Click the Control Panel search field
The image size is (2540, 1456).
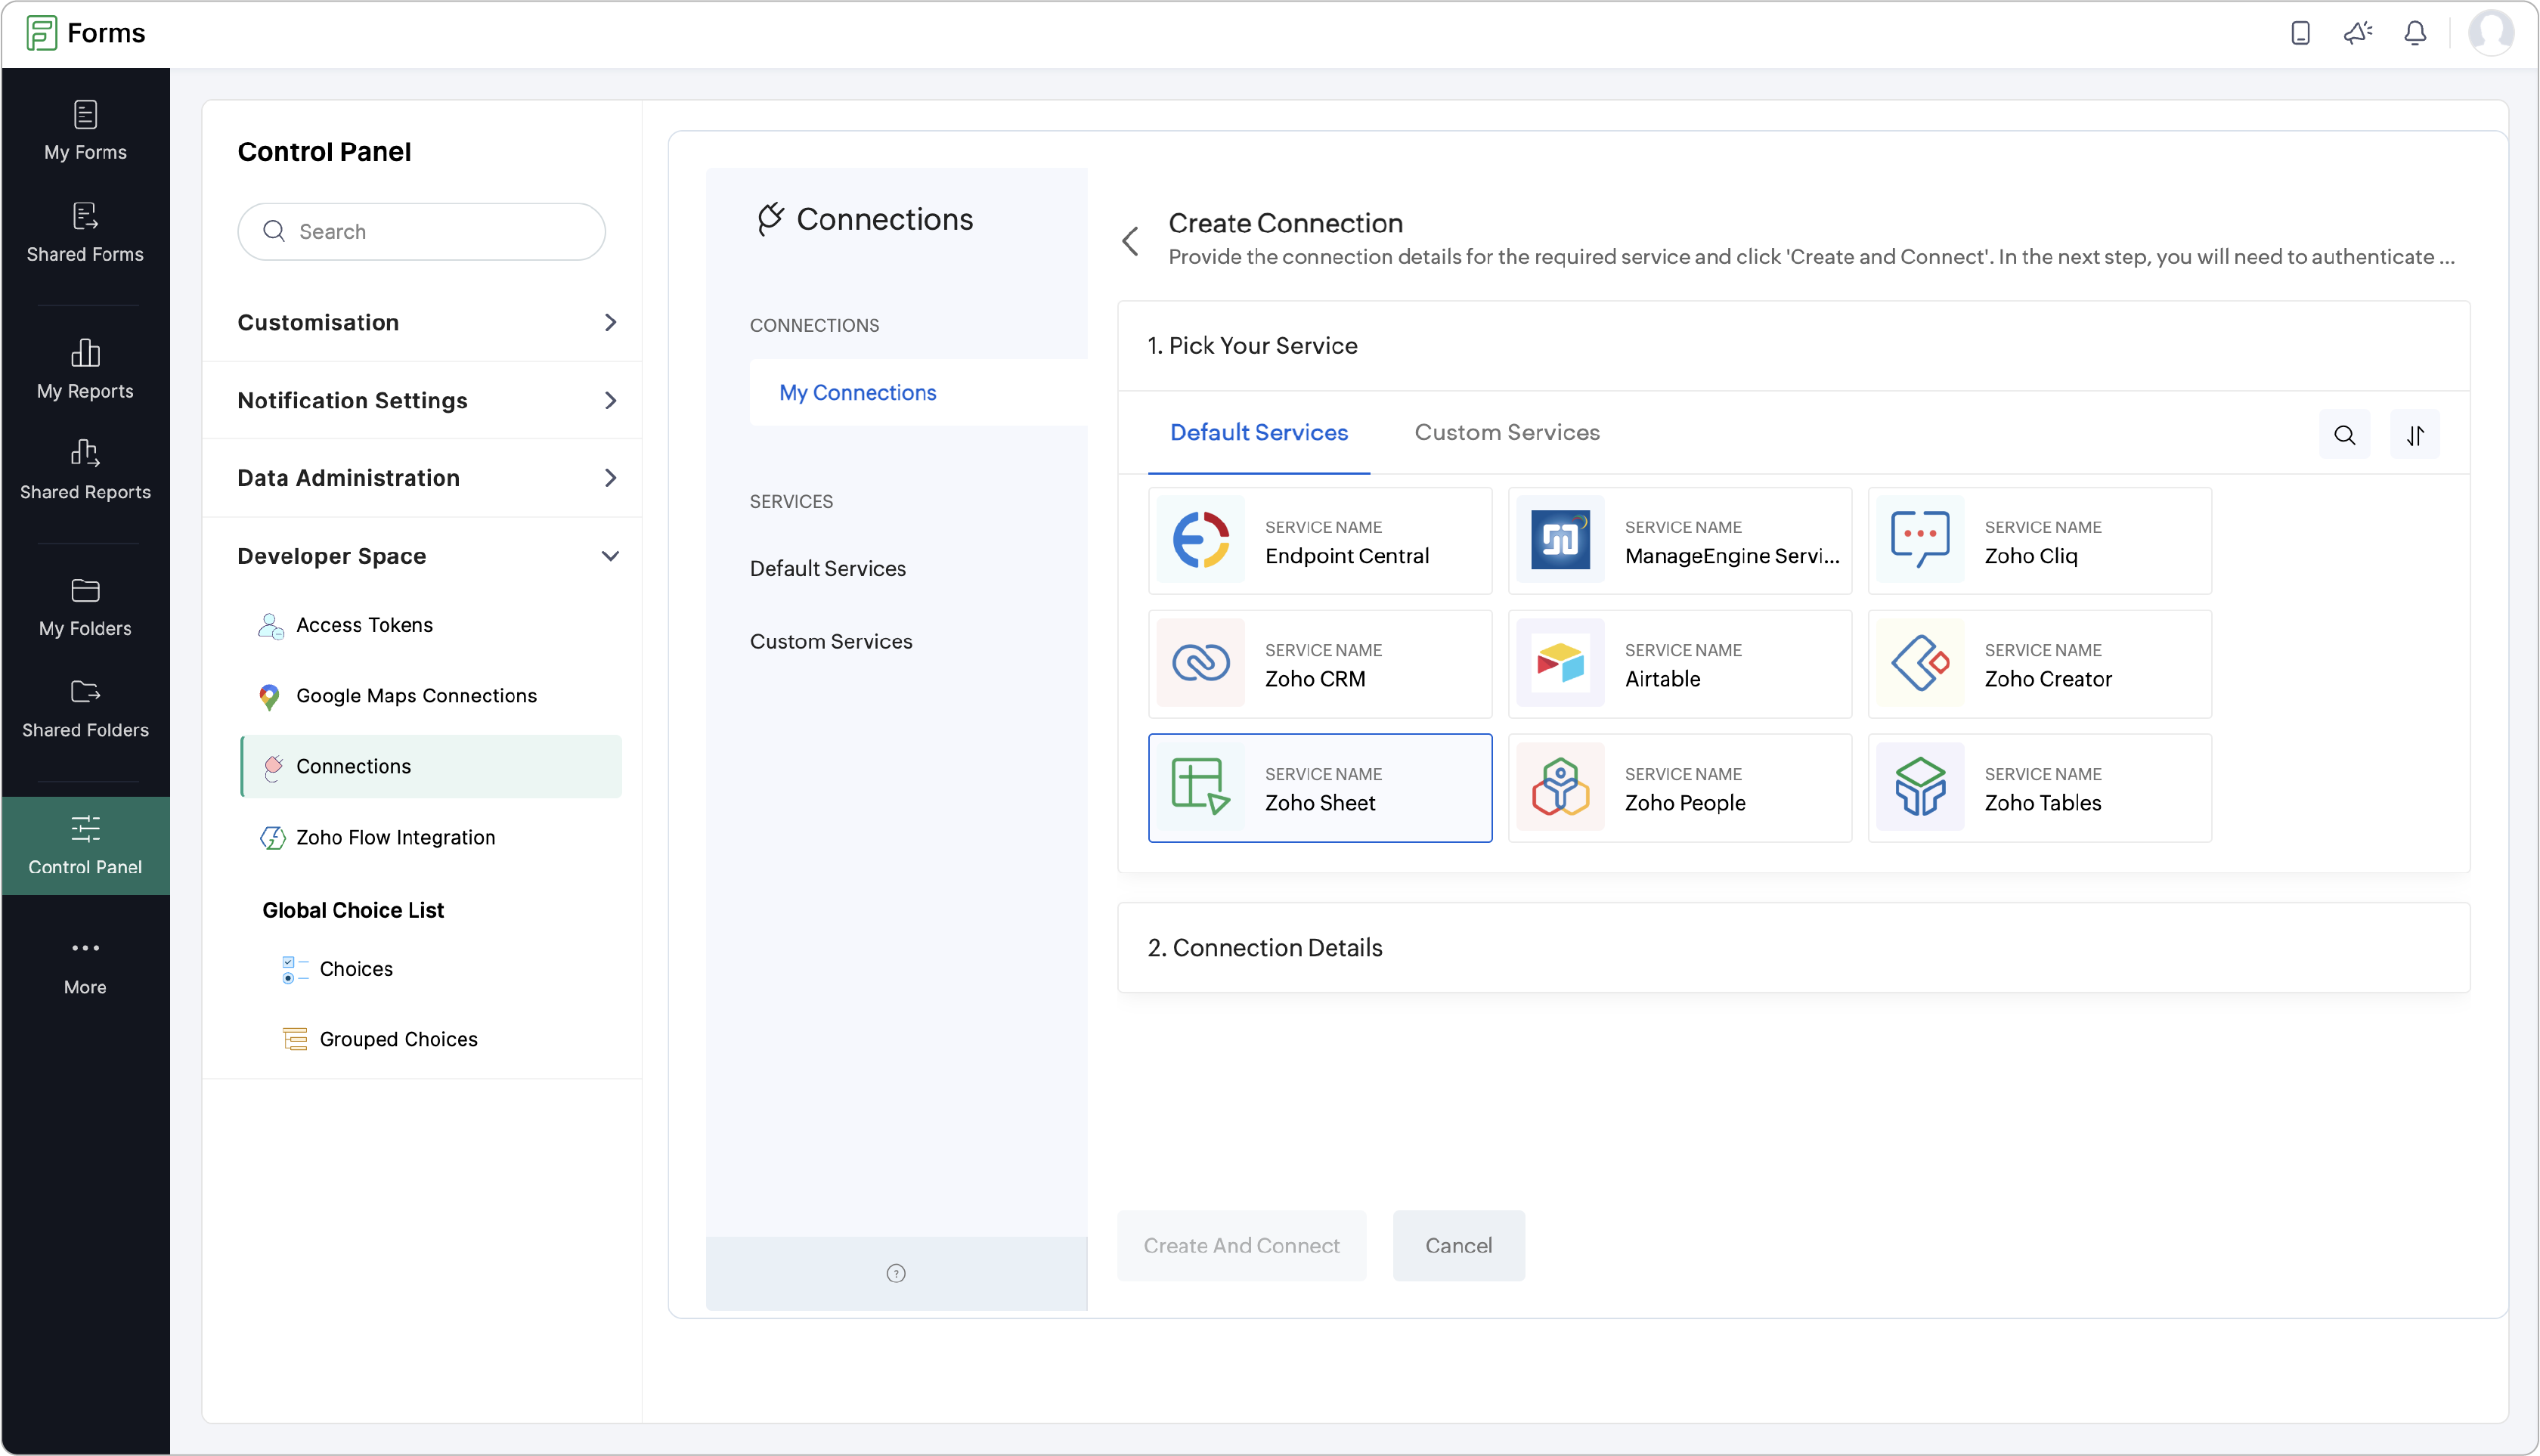coord(421,231)
